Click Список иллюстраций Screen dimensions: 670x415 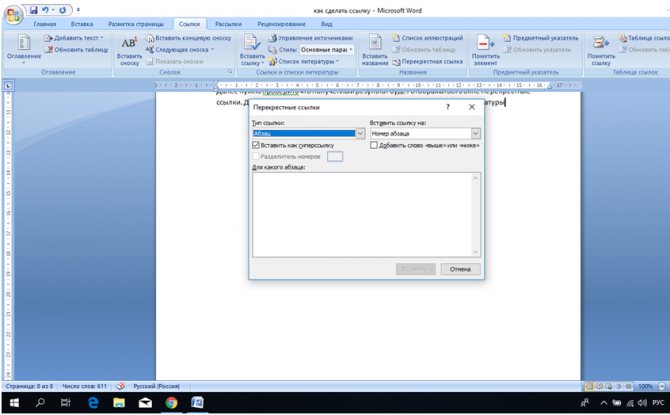click(427, 38)
